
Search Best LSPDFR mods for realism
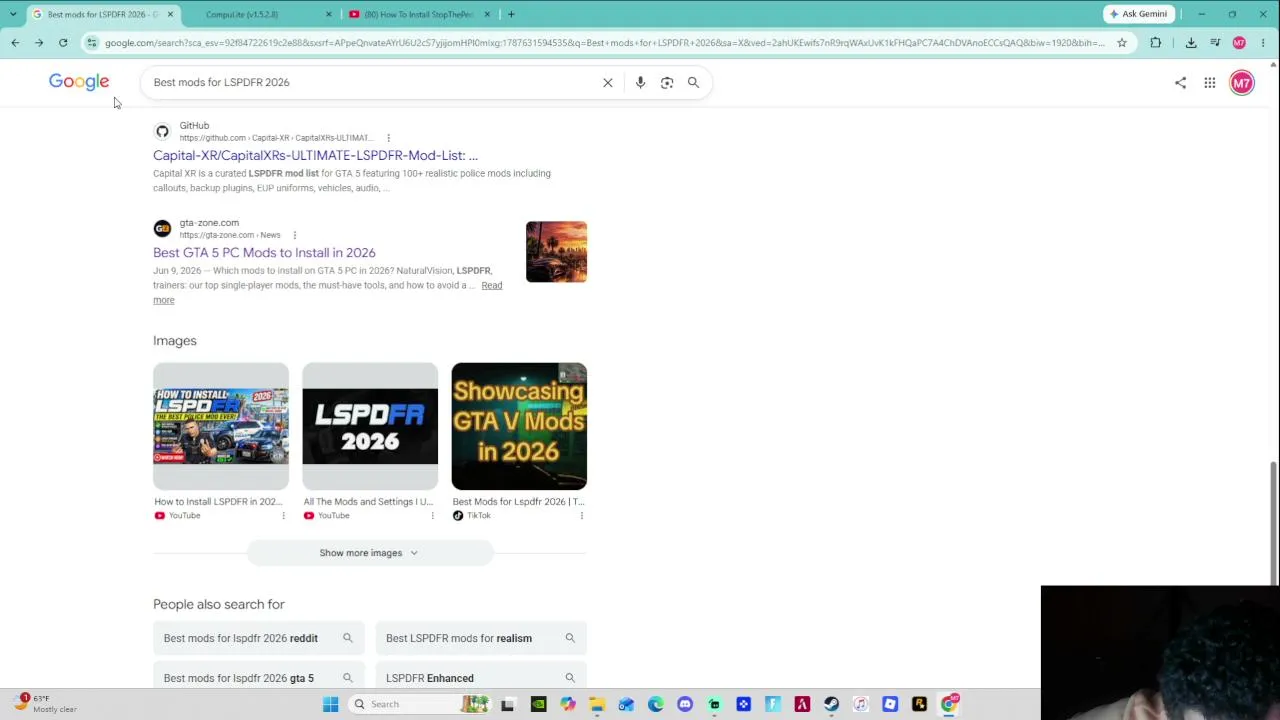(x=481, y=638)
